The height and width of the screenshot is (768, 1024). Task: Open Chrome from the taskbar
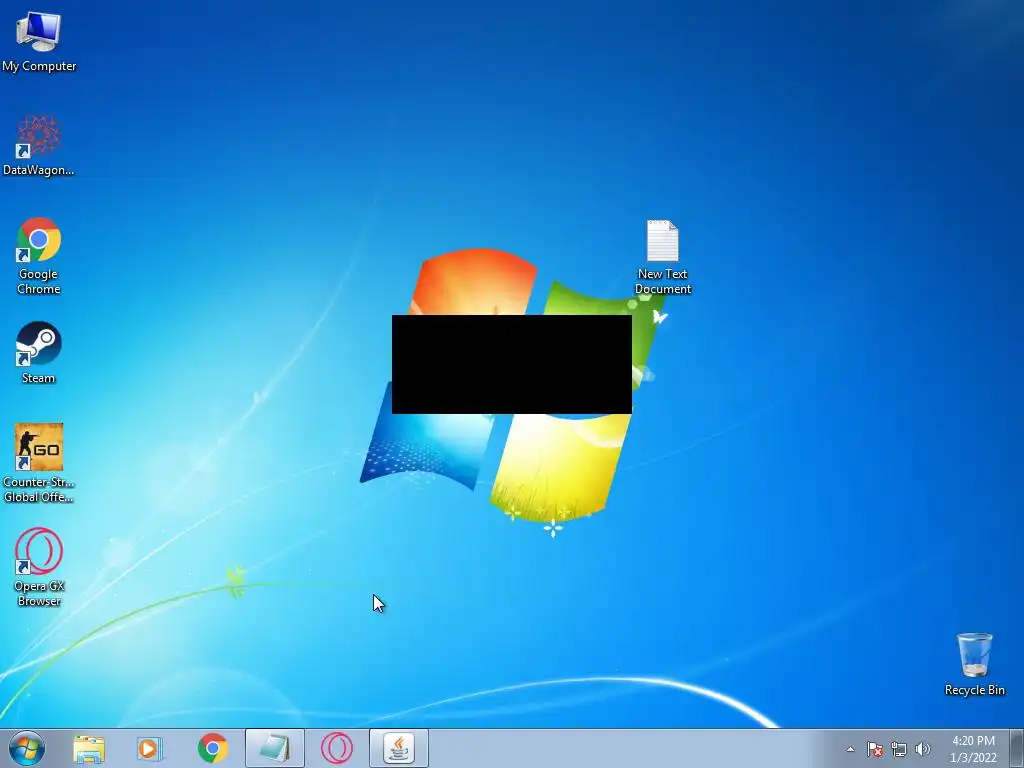[x=212, y=748]
